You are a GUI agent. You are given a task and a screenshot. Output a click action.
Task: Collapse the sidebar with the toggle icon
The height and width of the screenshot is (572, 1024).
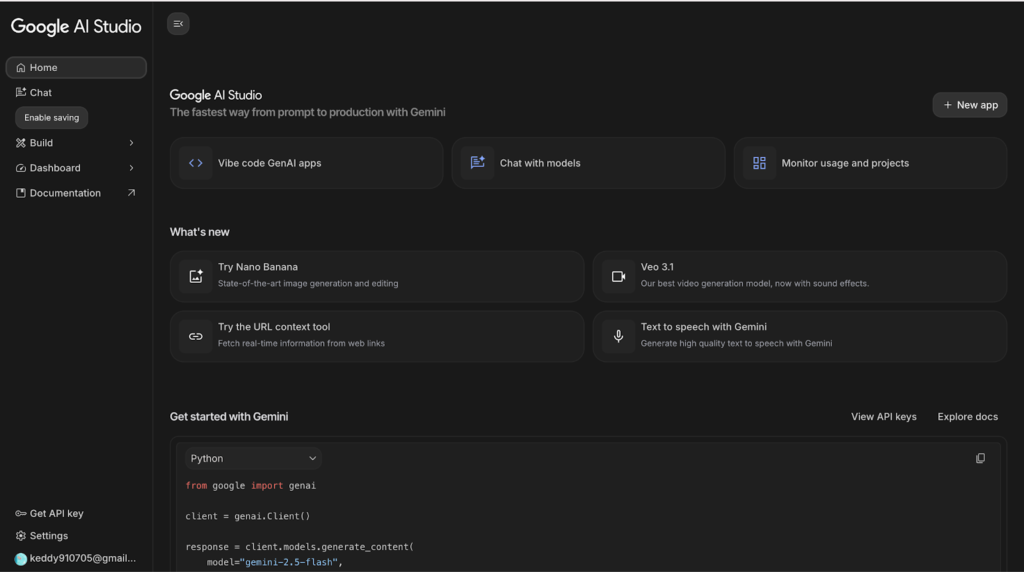coord(178,24)
